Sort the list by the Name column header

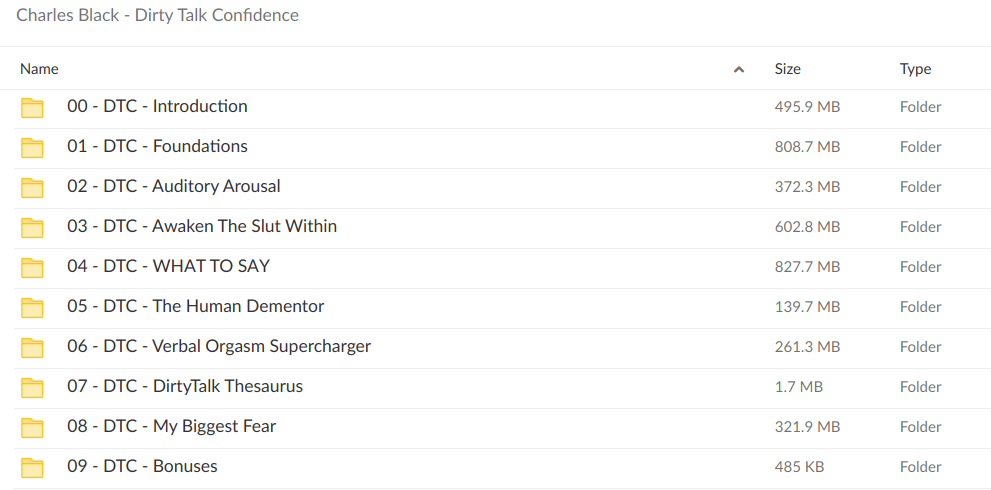click(40, 69)
